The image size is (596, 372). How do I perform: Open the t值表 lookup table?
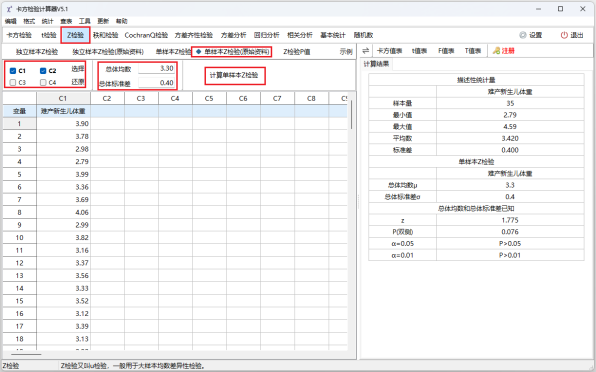point(419,51)
